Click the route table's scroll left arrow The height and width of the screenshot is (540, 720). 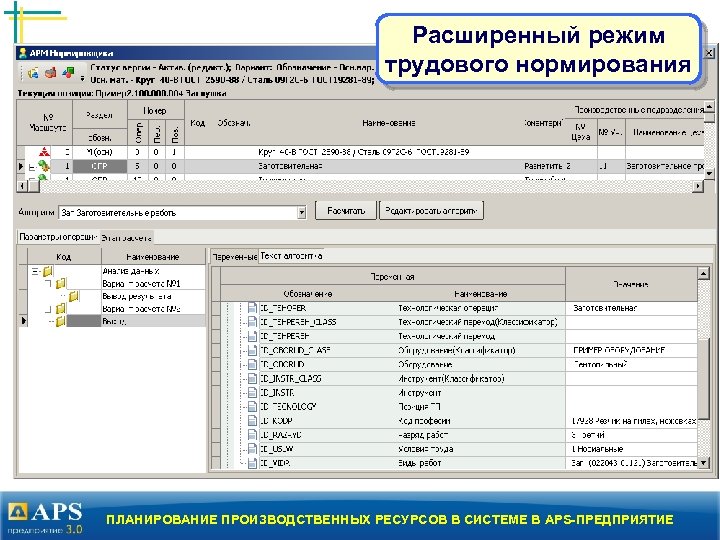point(21,186)
